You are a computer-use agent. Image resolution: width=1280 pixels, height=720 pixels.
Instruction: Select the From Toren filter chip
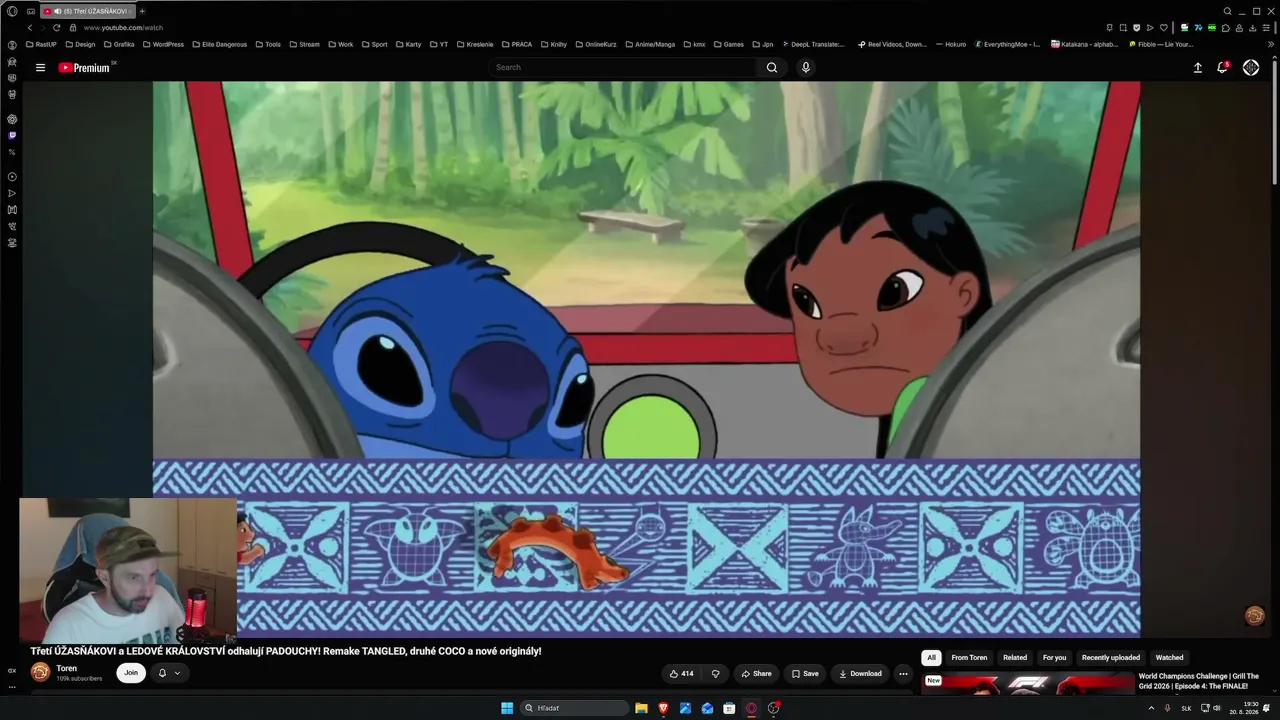click(969, 657)
